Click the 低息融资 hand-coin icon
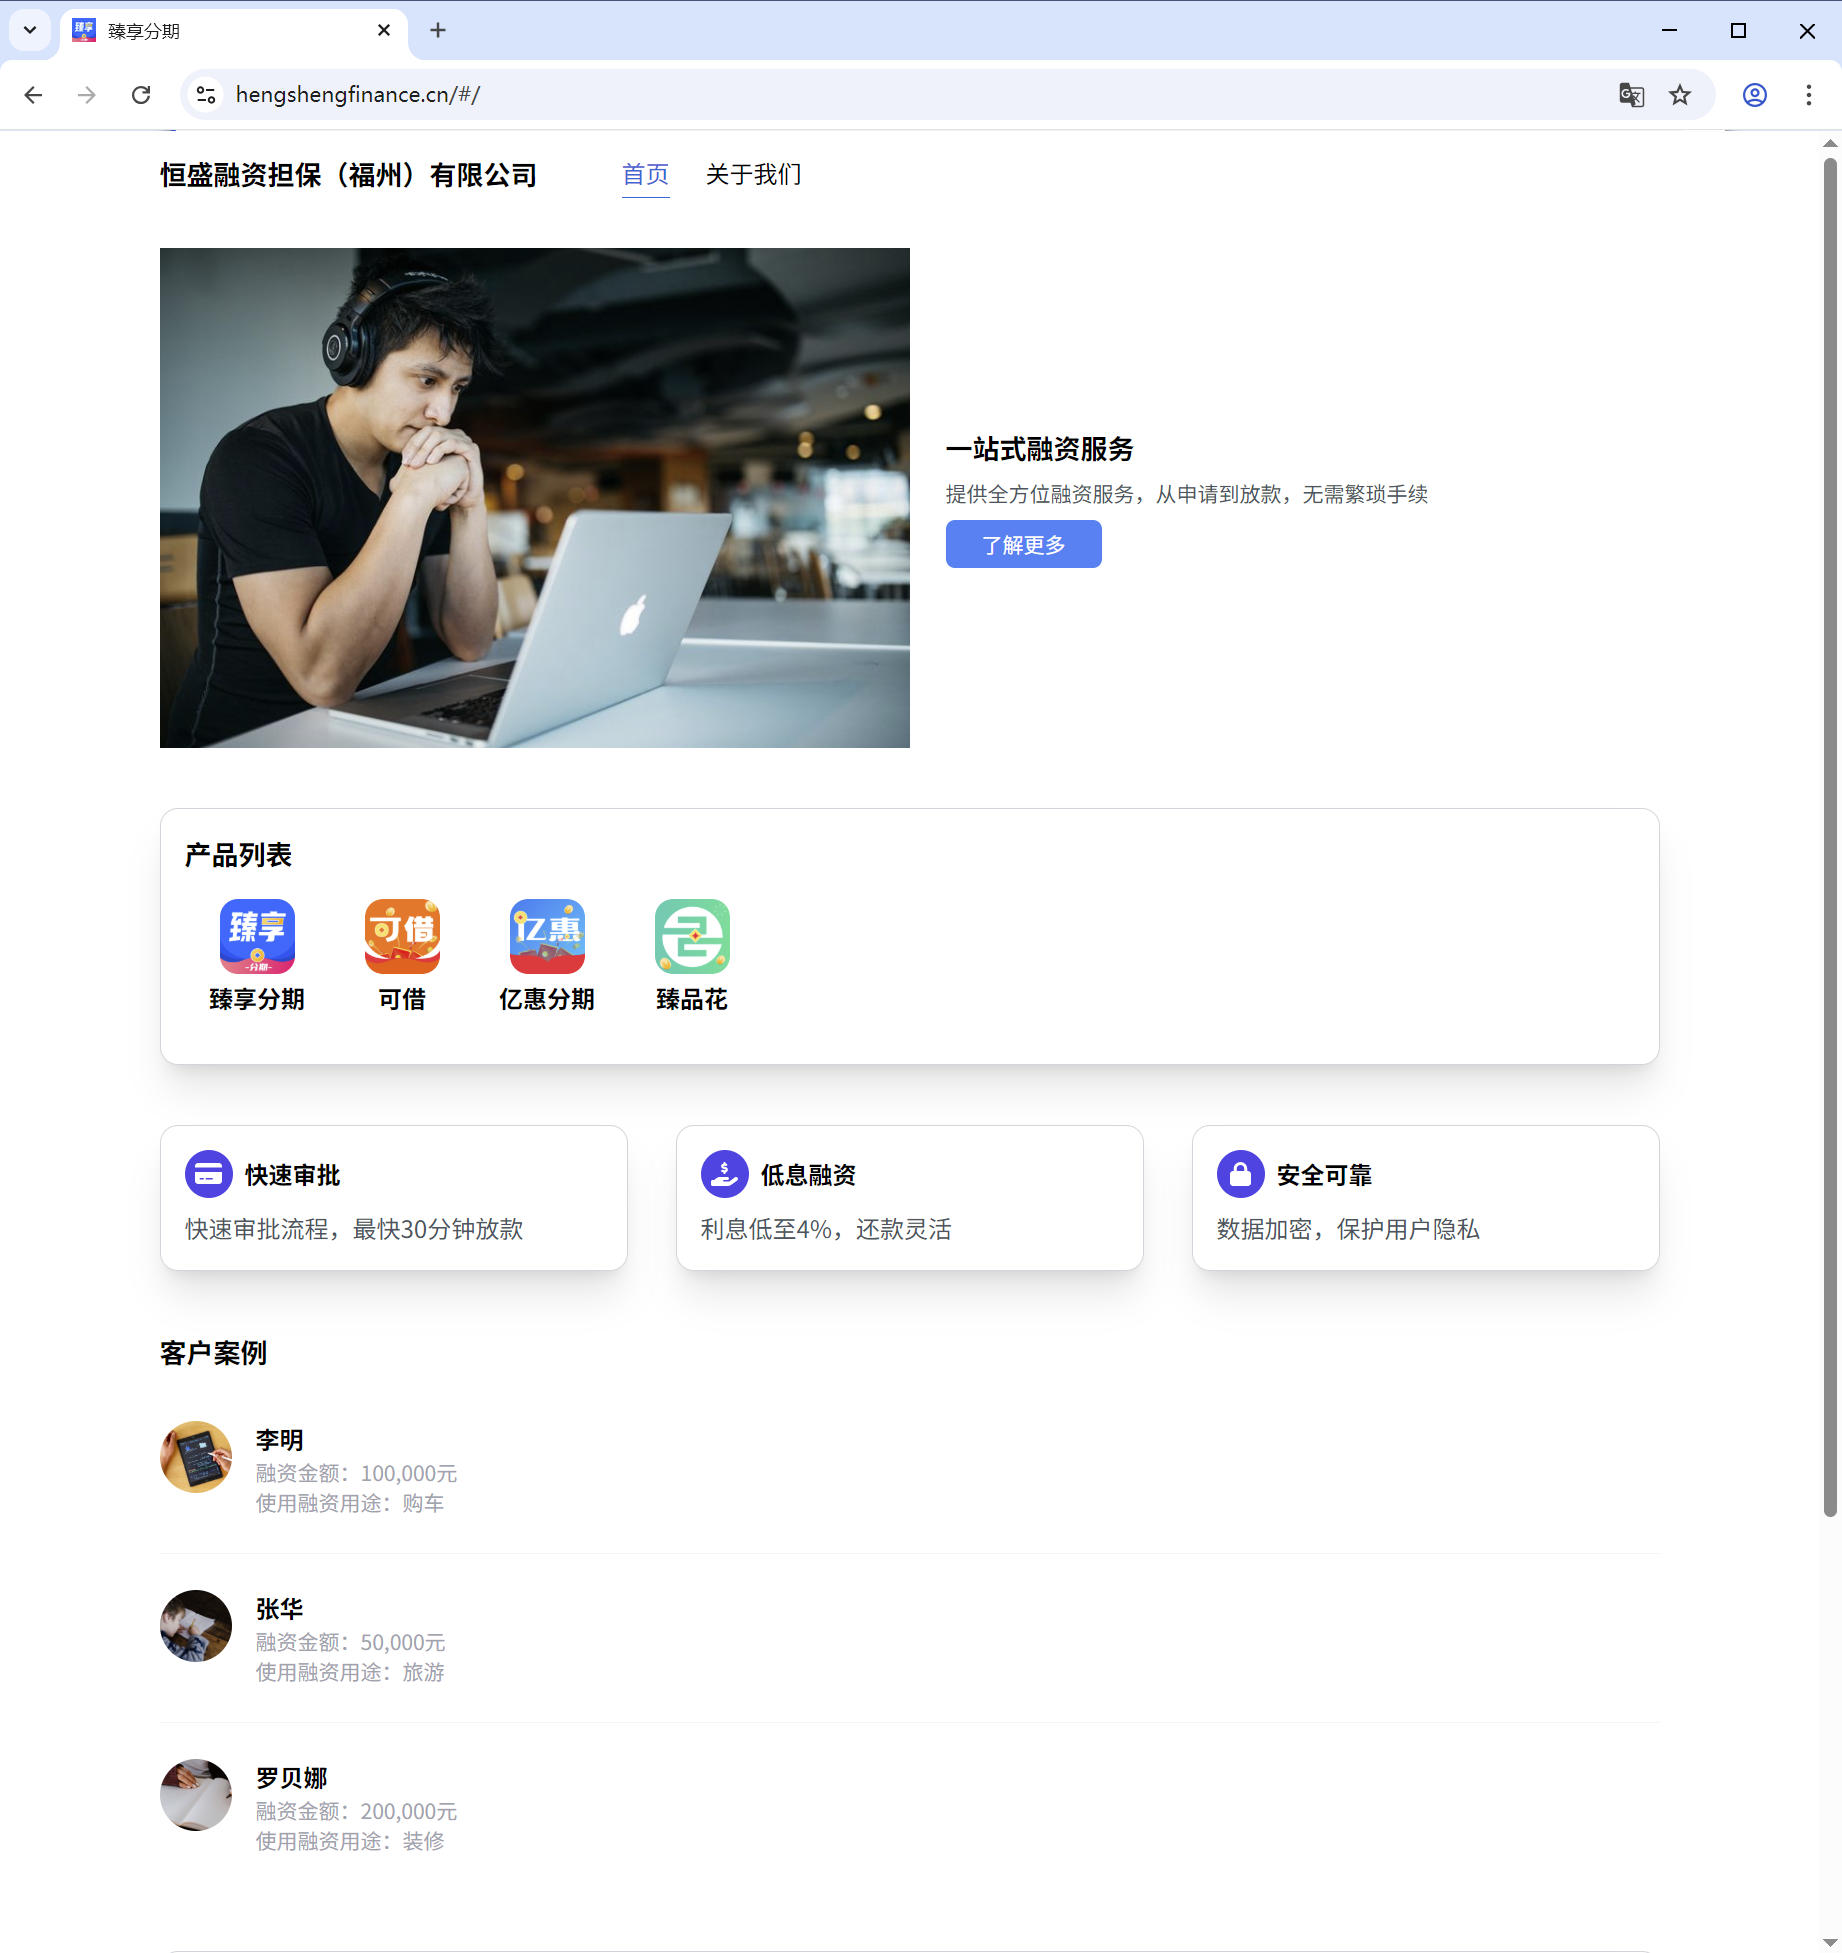Viewport: 1842px width, 1953px height. click(725, 1174)
